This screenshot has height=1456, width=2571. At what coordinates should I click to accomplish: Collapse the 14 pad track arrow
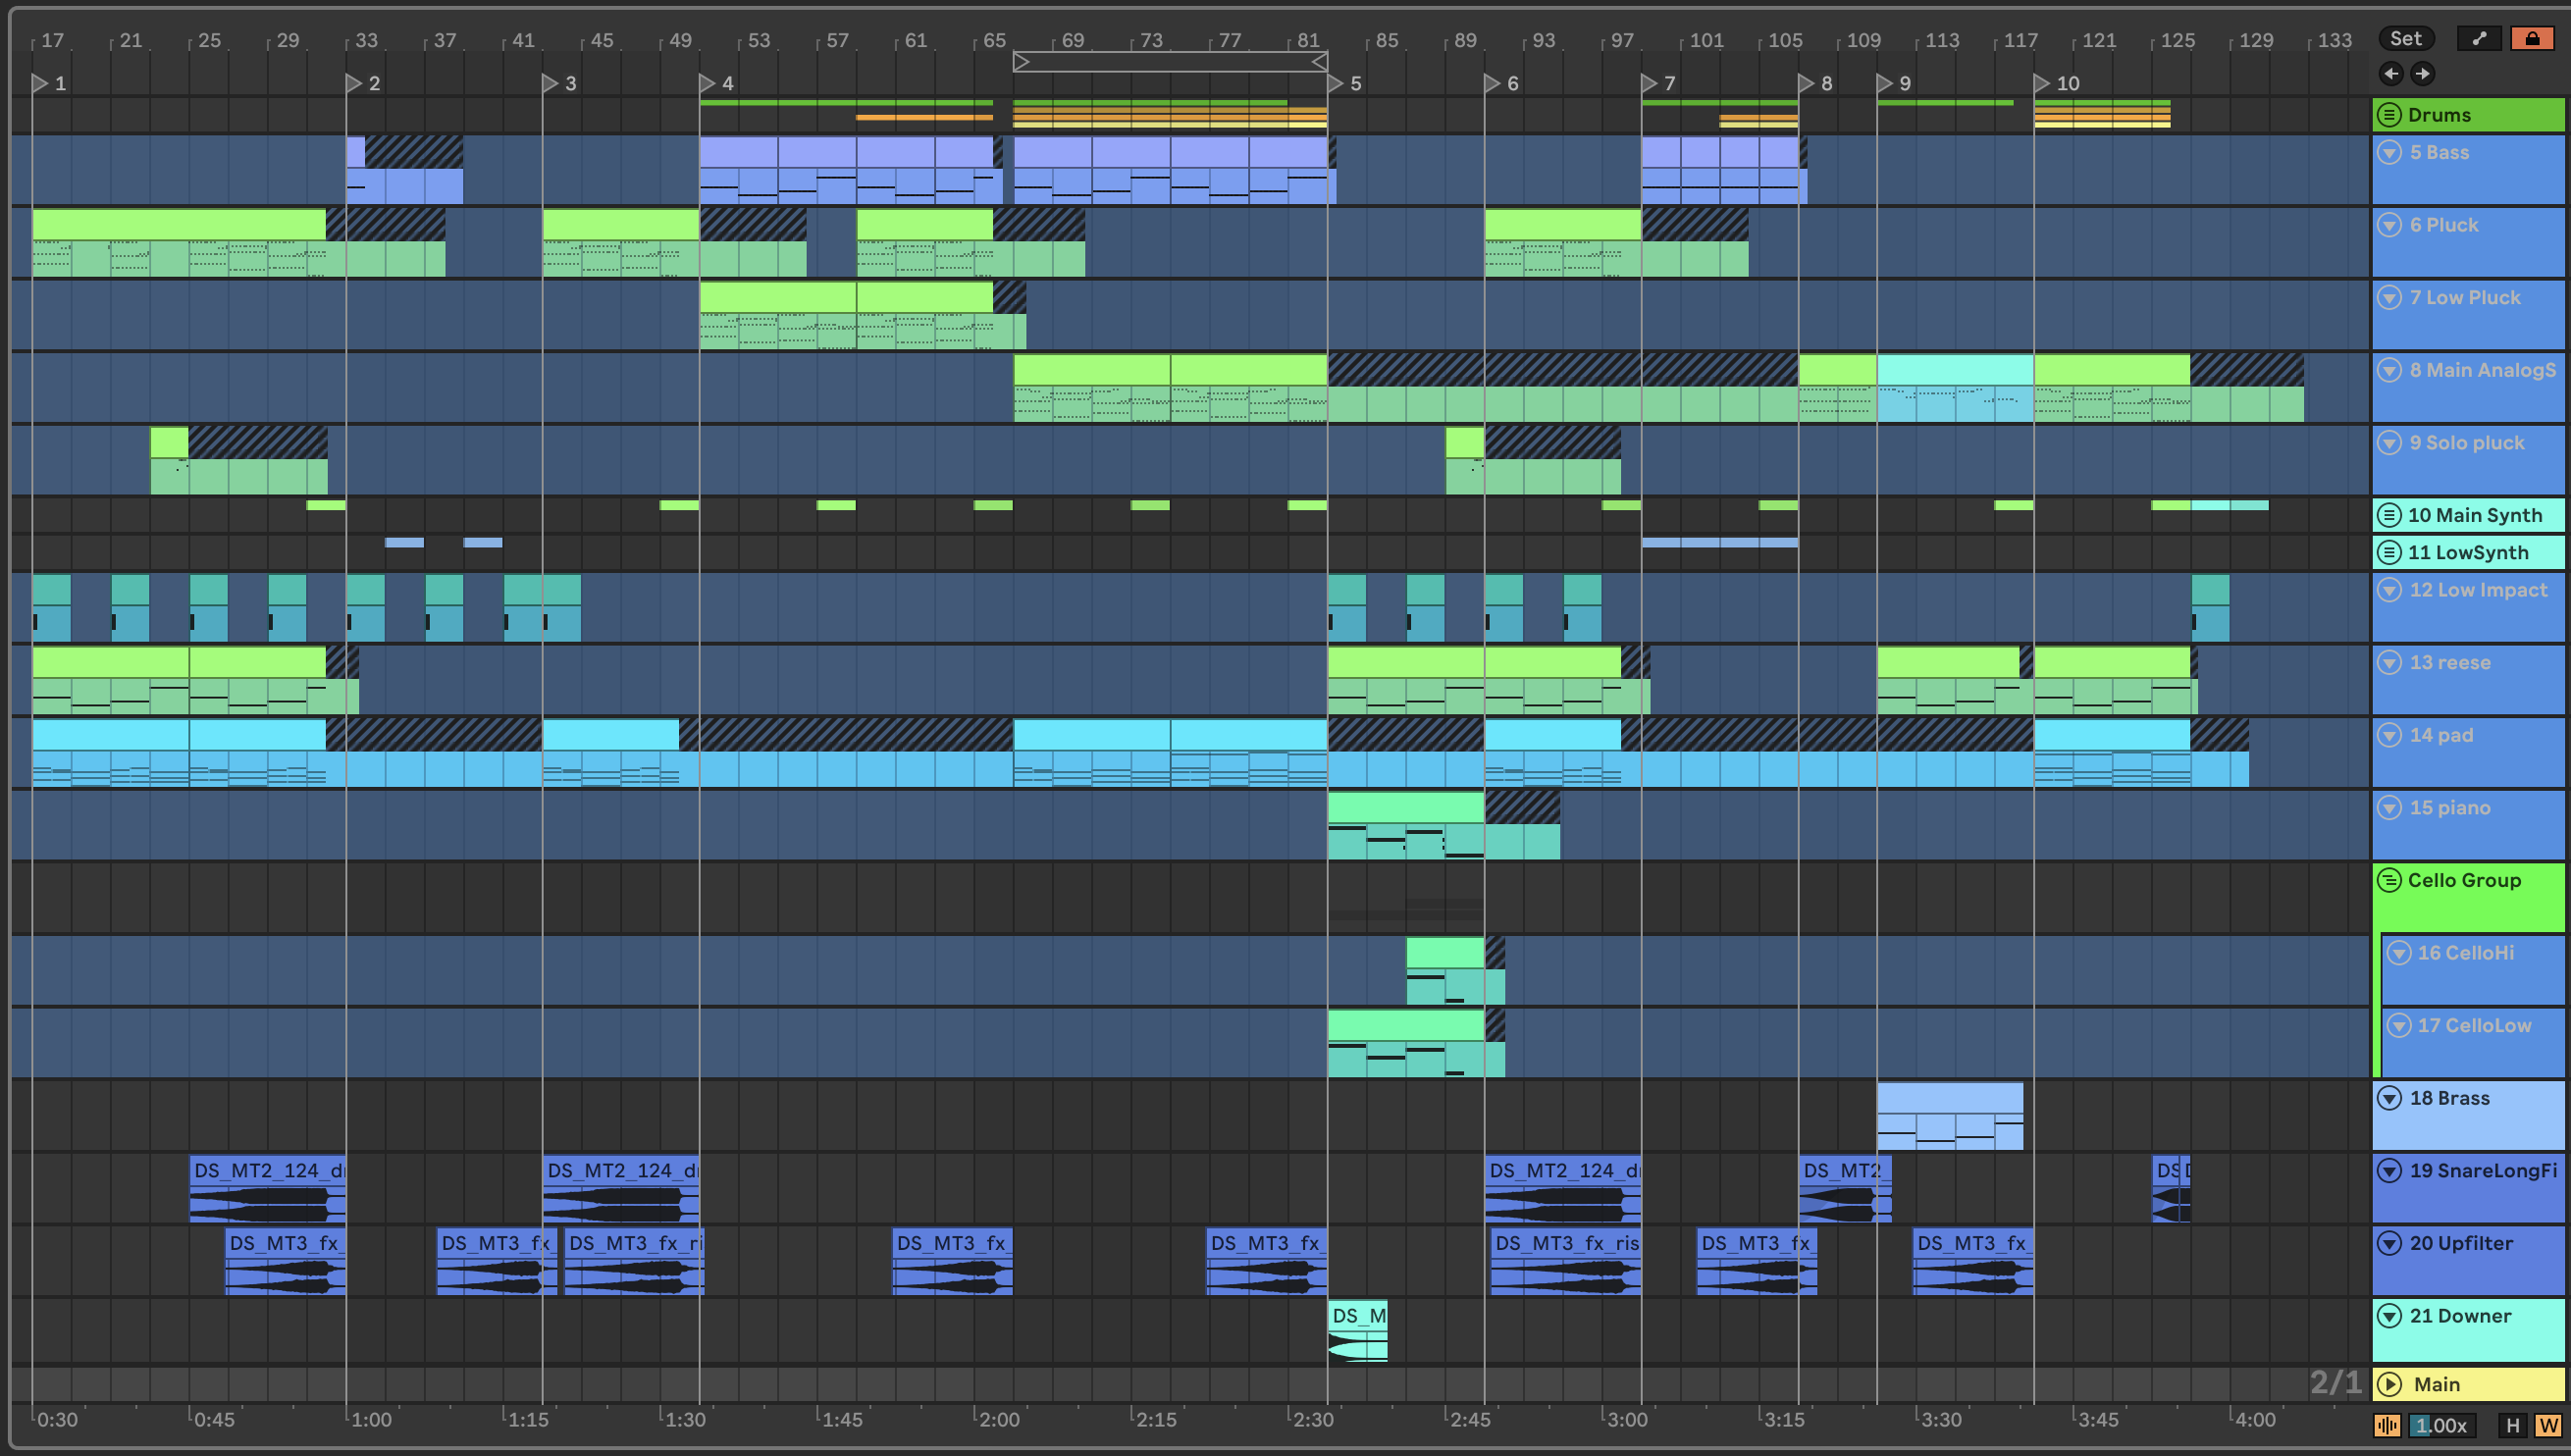(2389, 735)
